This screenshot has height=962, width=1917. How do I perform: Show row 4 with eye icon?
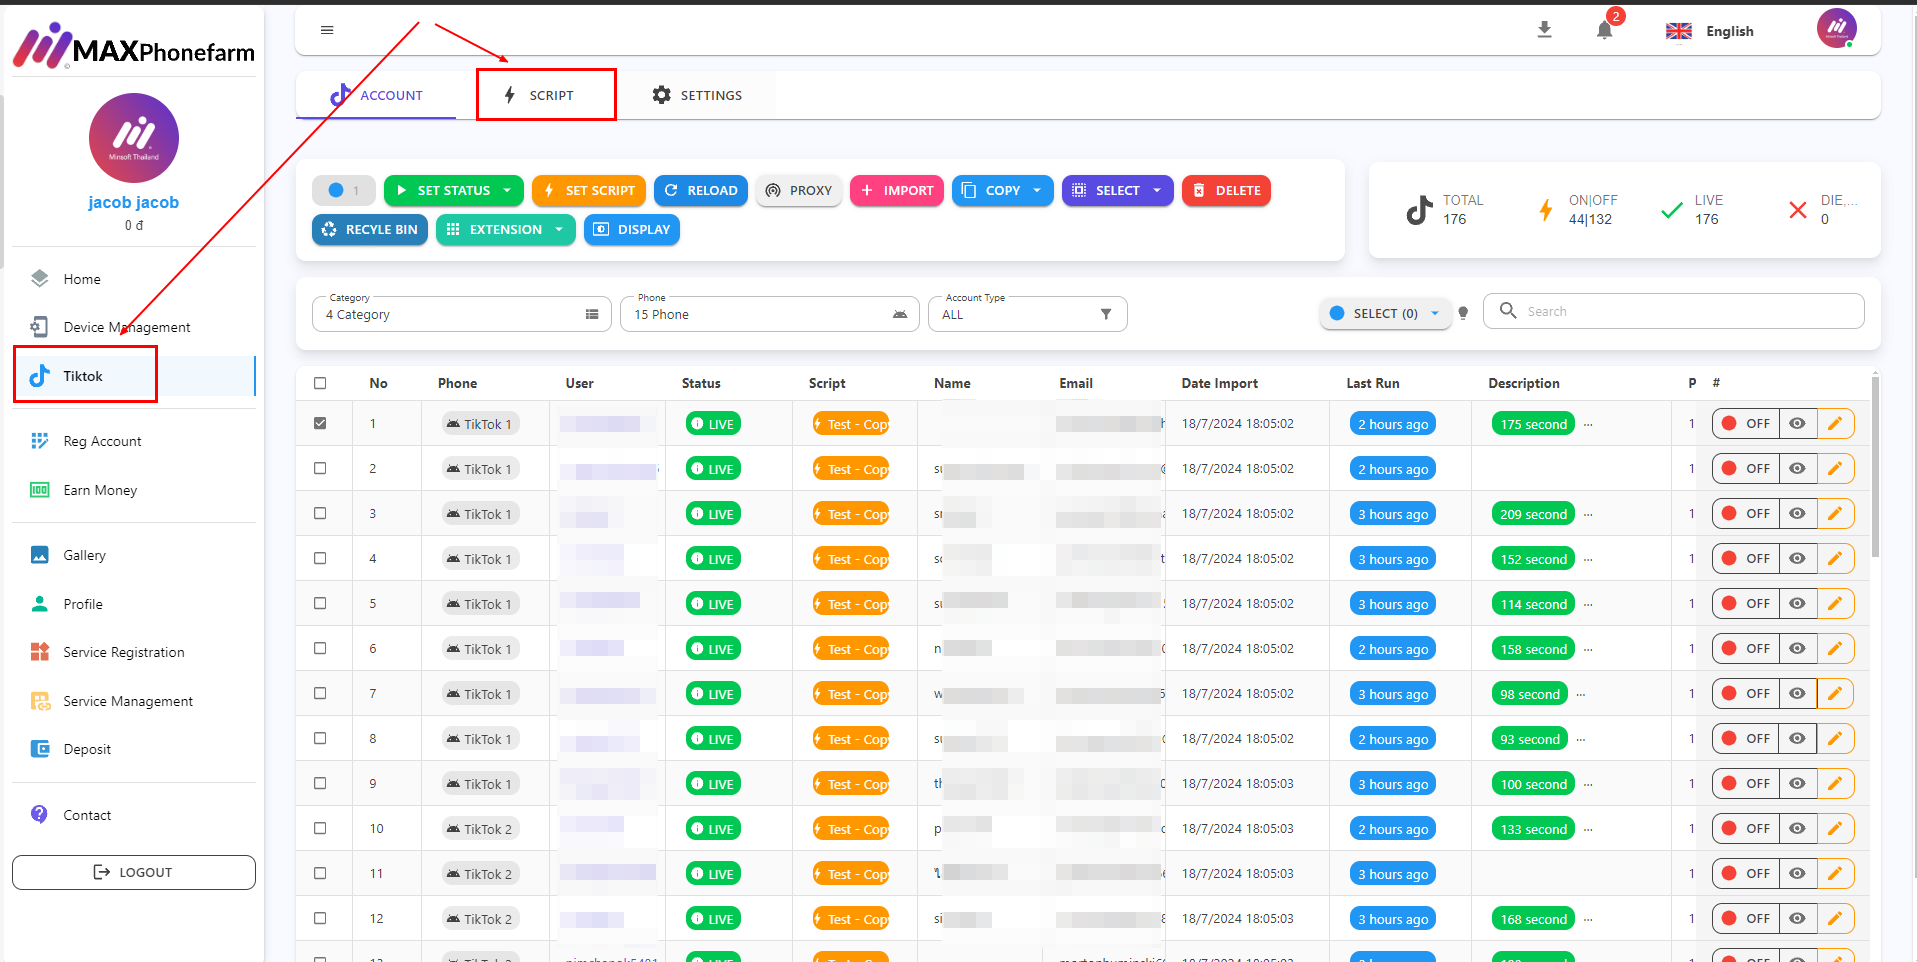pos(1797,558)
